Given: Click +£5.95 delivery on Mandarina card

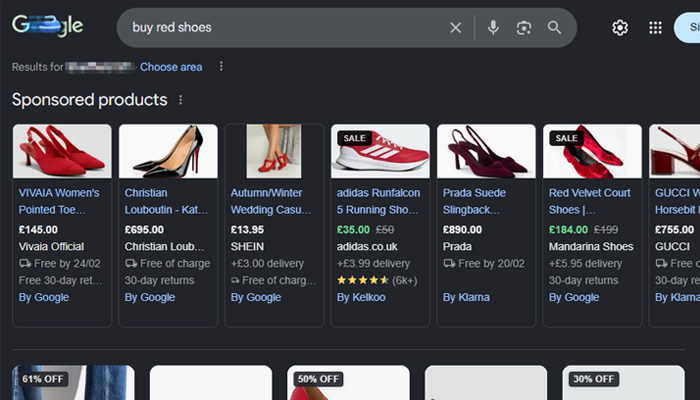Looking at the screenshot, I should coord(585,264).
